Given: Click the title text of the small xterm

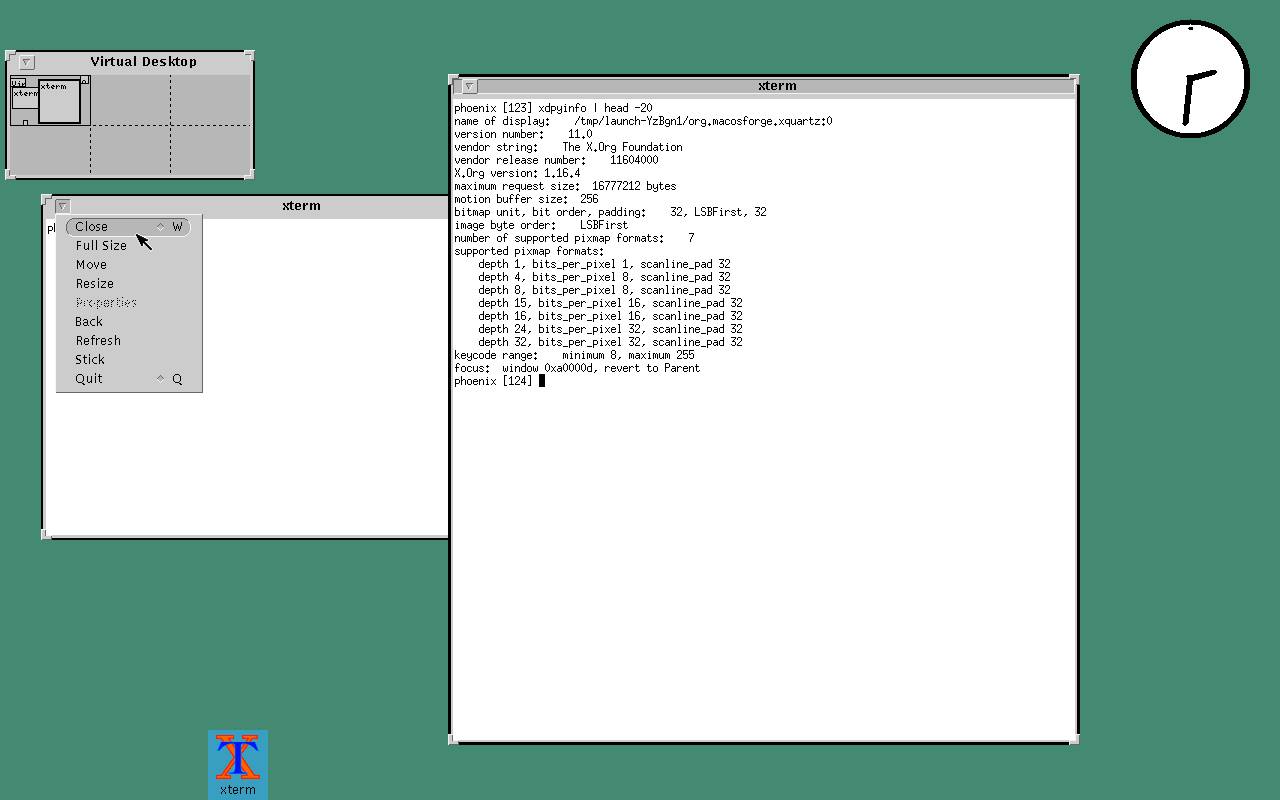Looking at the screenshot, I should point(301,206).
